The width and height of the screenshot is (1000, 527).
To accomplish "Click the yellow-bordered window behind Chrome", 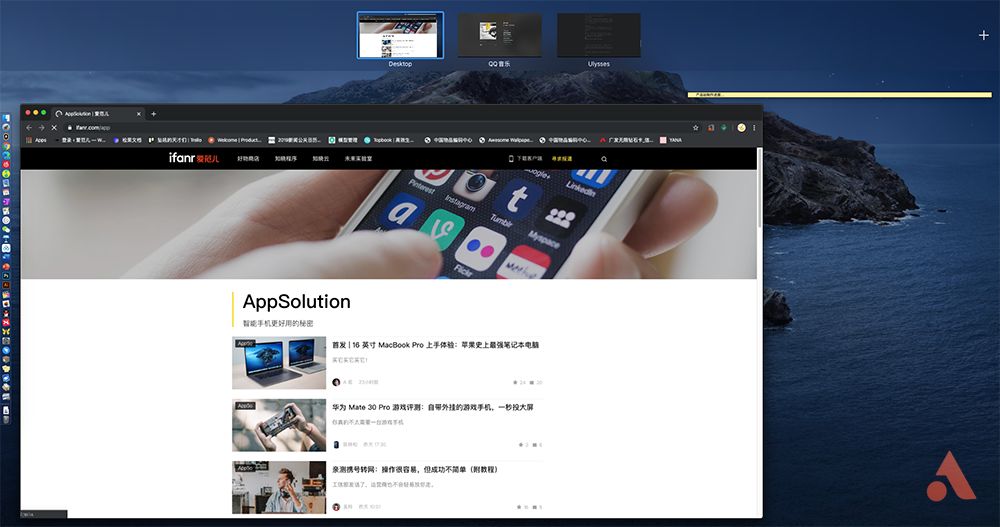I will click(x=839, y=95).
